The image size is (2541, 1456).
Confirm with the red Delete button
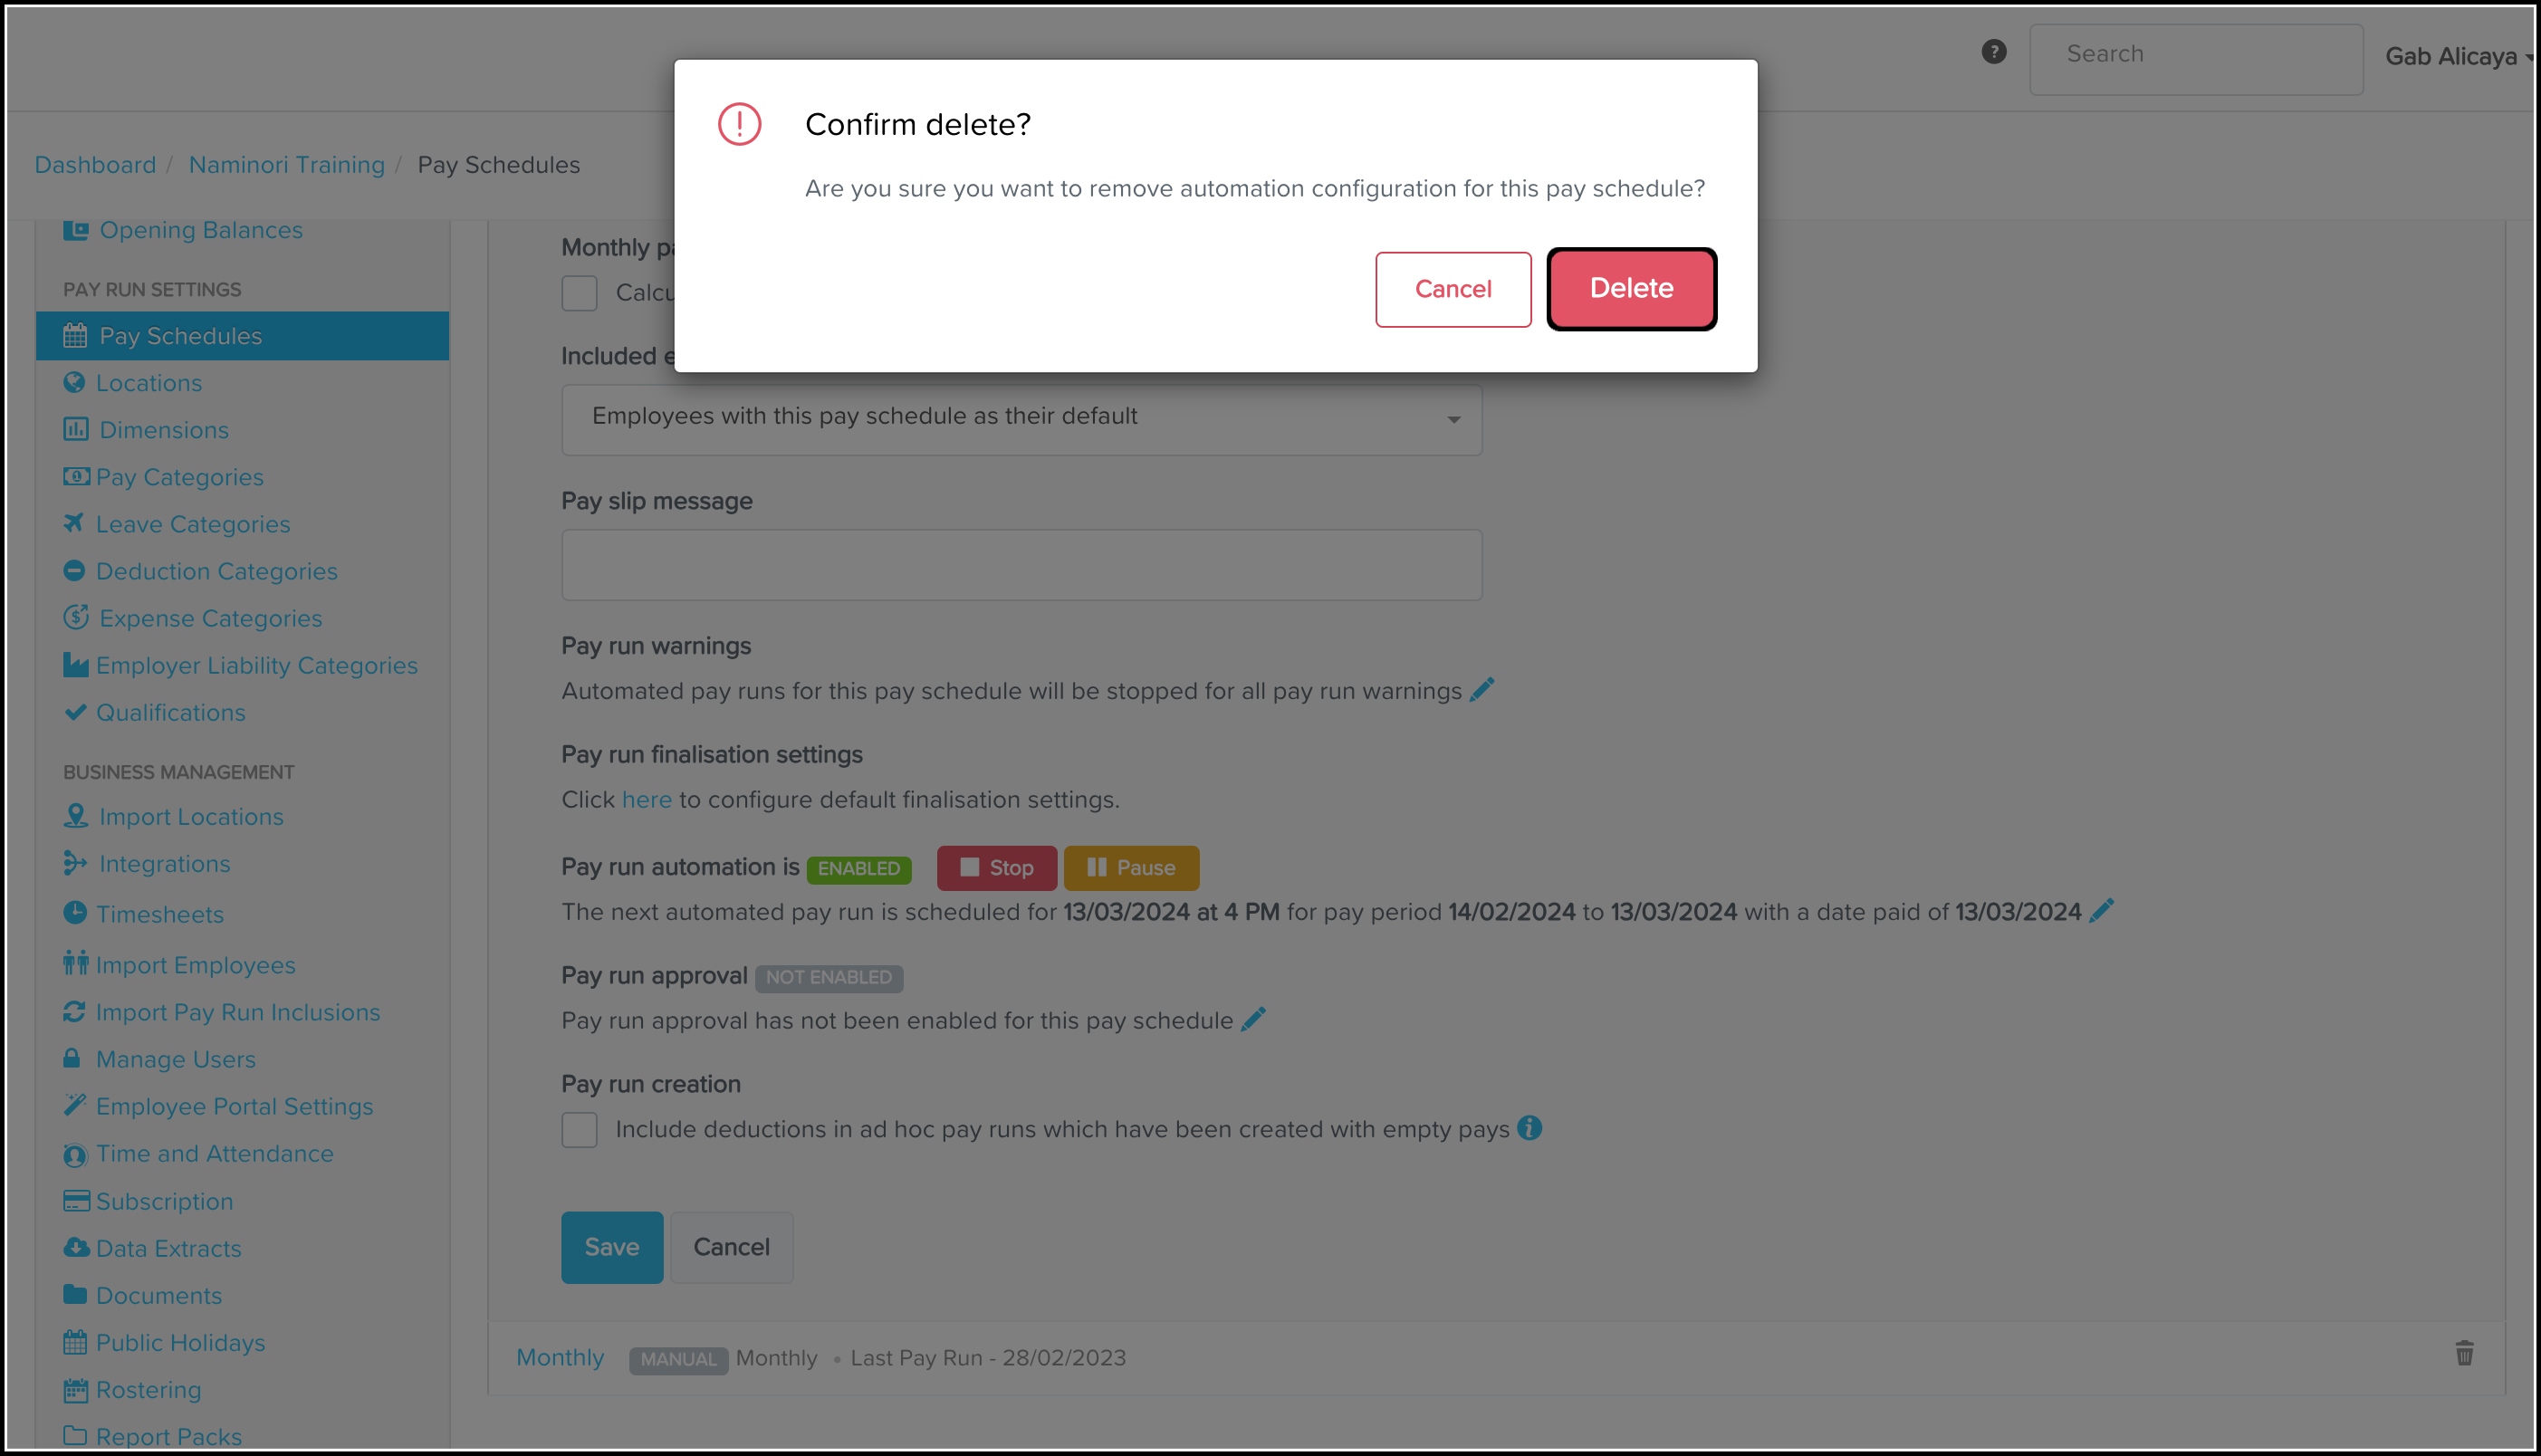1631,289
